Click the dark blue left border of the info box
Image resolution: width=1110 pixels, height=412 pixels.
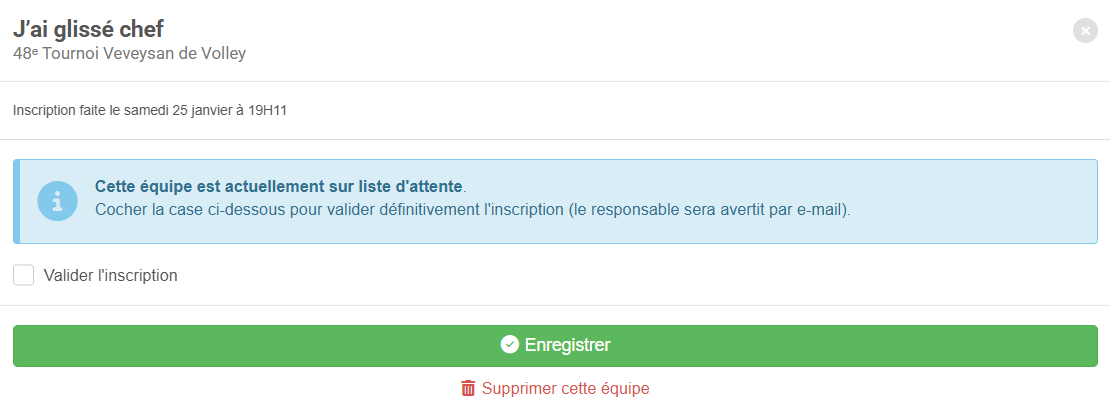[16, 201]
